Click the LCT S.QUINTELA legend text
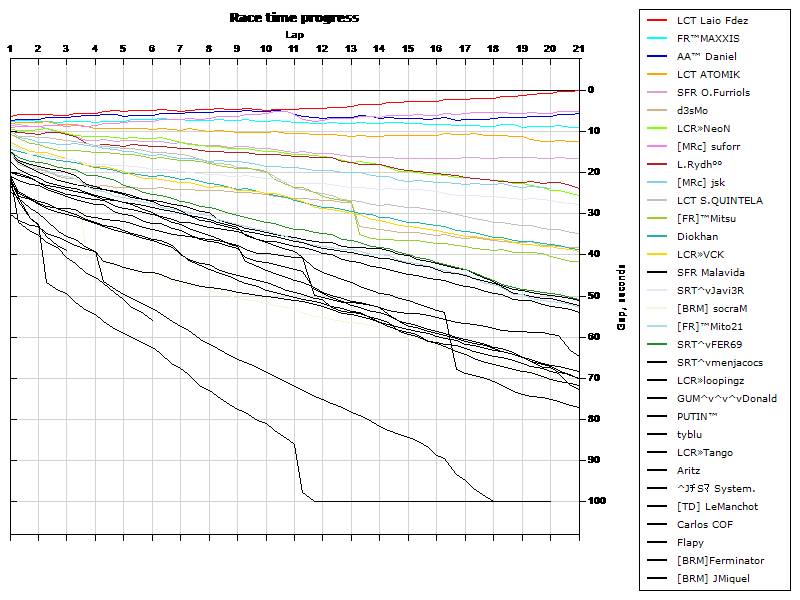800x600 pixels. point(722,200)
